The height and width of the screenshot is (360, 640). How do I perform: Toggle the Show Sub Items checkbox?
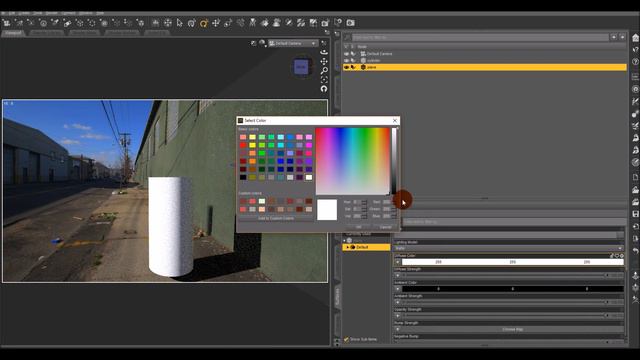tap(347, 339)
